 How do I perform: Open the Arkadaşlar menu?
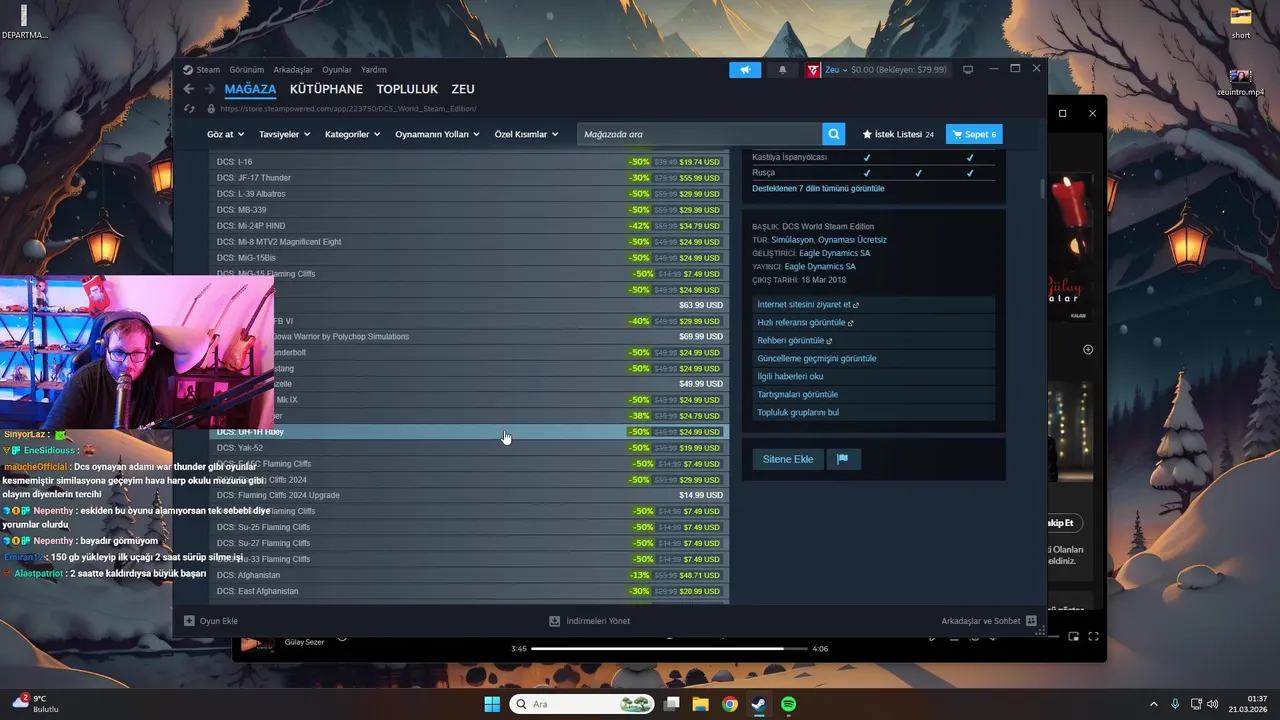tap(293, 70)
